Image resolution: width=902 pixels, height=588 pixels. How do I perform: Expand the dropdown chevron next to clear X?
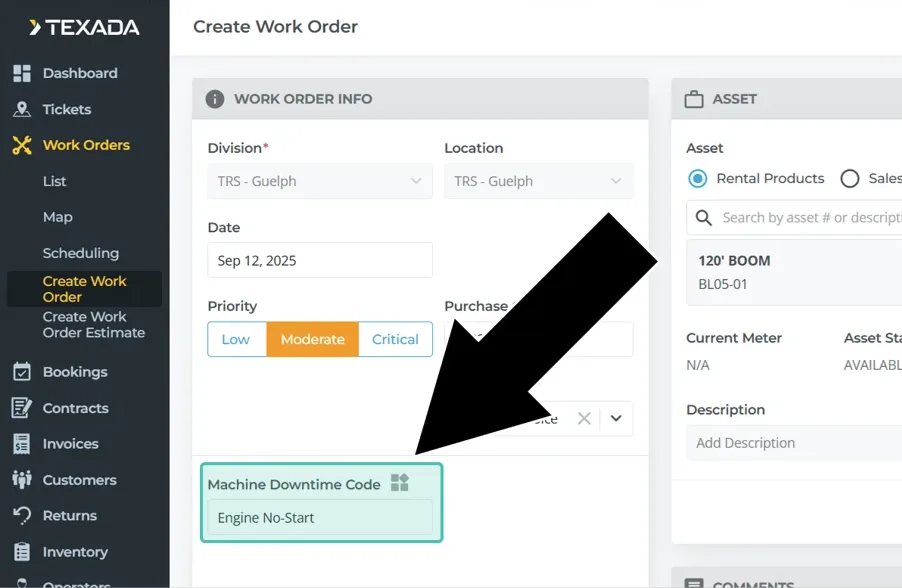coord(616,419)
